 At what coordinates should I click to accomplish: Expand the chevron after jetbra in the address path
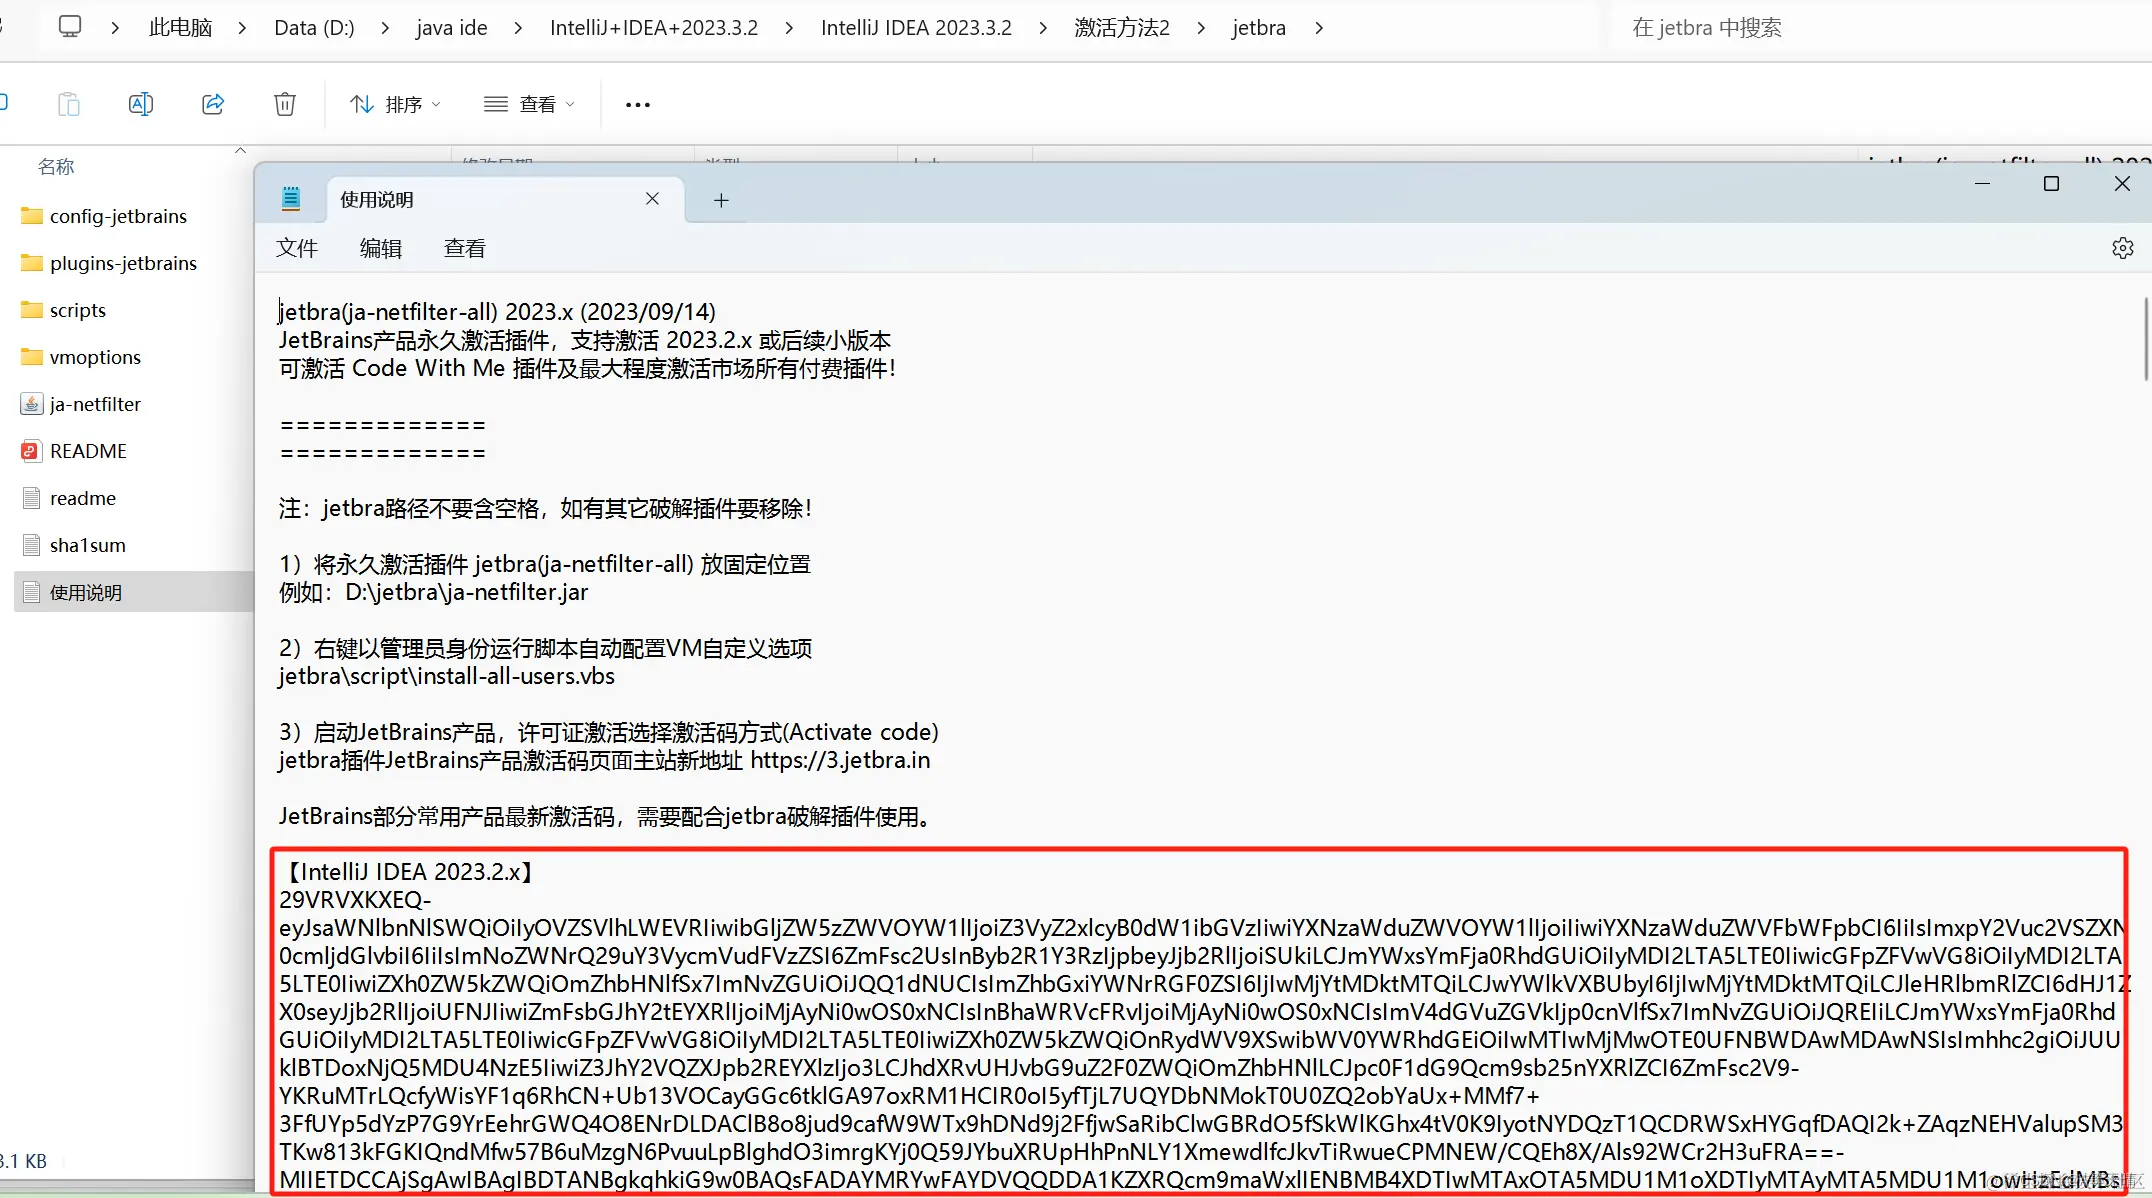(1319, 28)
